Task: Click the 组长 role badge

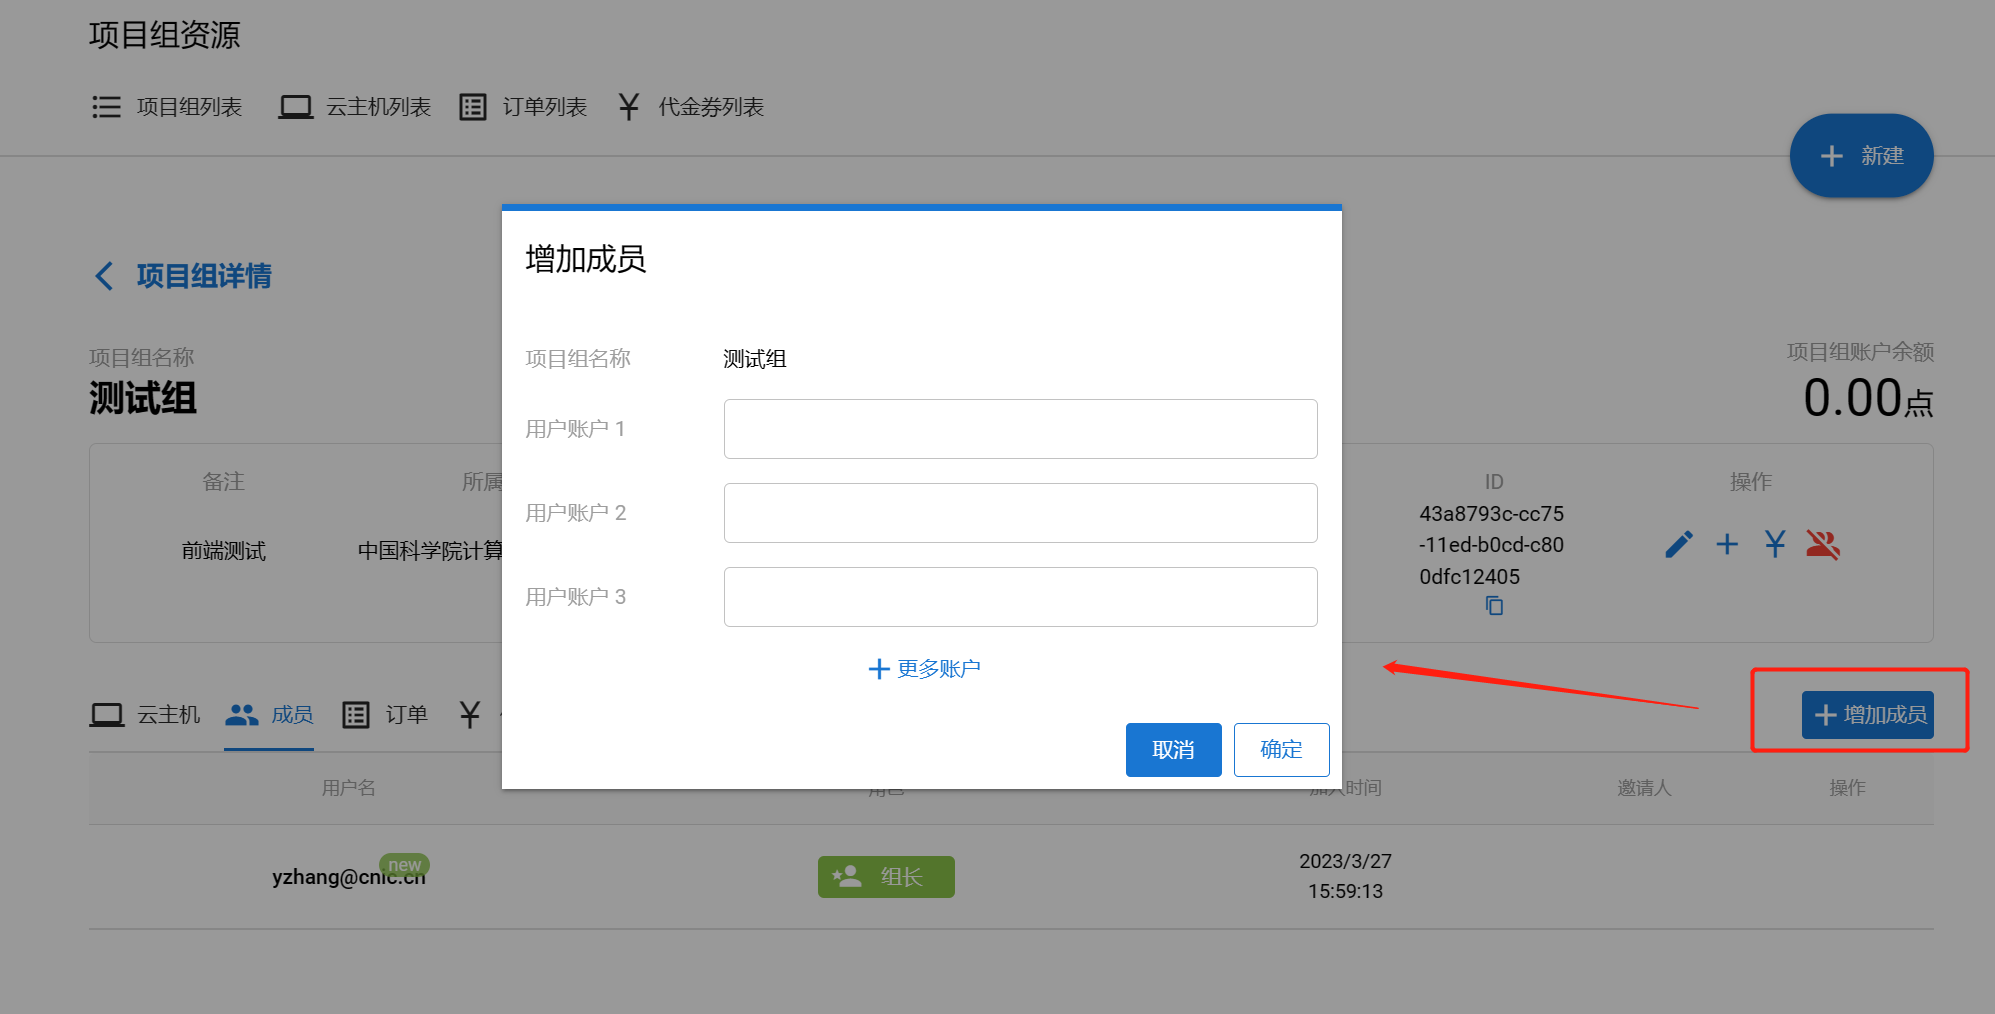Action: pos(886,877)
